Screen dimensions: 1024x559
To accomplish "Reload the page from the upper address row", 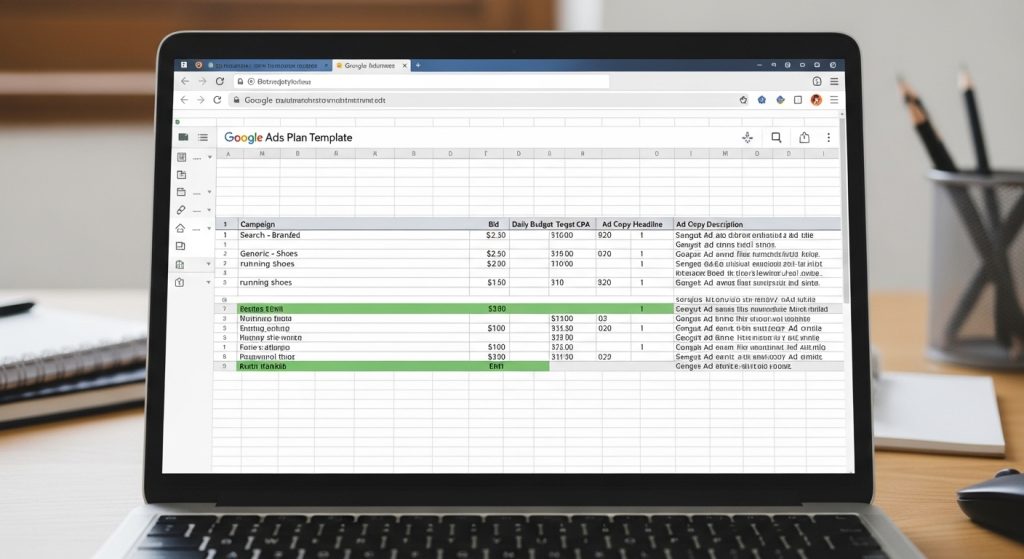I will (220, 81).
